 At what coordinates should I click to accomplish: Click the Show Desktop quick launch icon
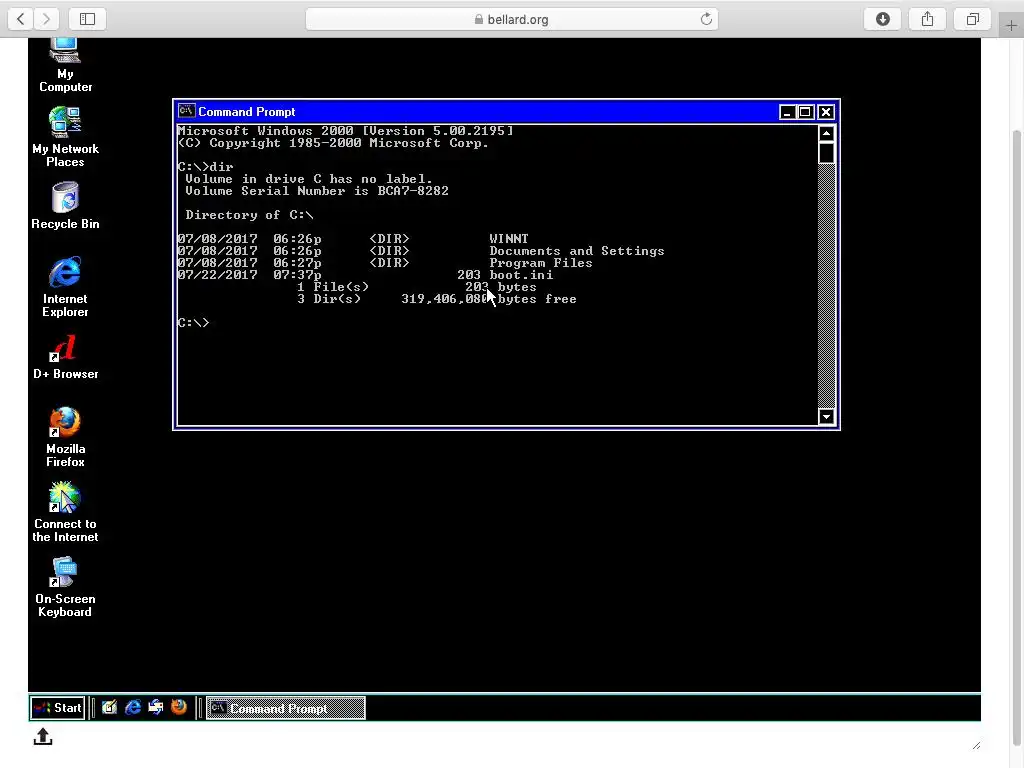[109, 707]
